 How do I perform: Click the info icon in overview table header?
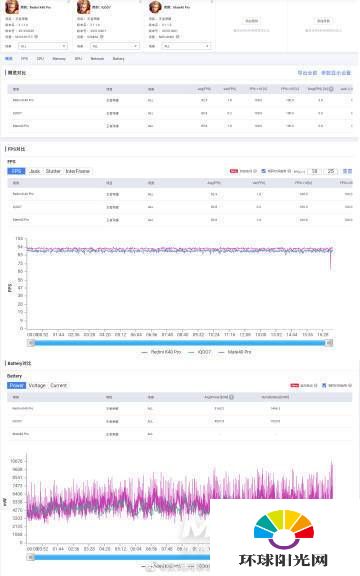tap(331, 89)
